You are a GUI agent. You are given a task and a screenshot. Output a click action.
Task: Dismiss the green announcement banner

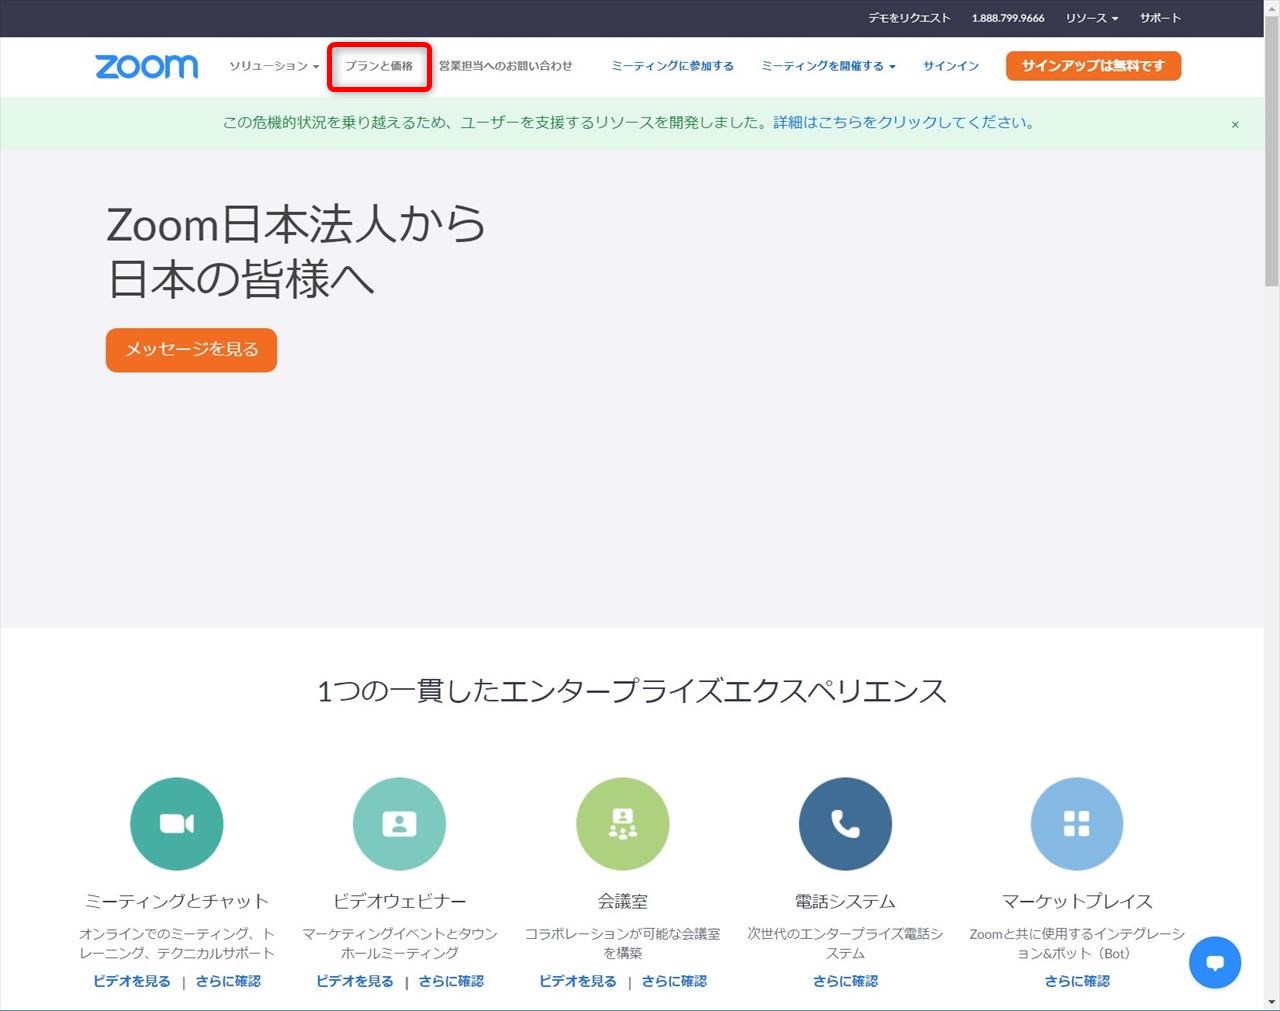click(1235, 125)
